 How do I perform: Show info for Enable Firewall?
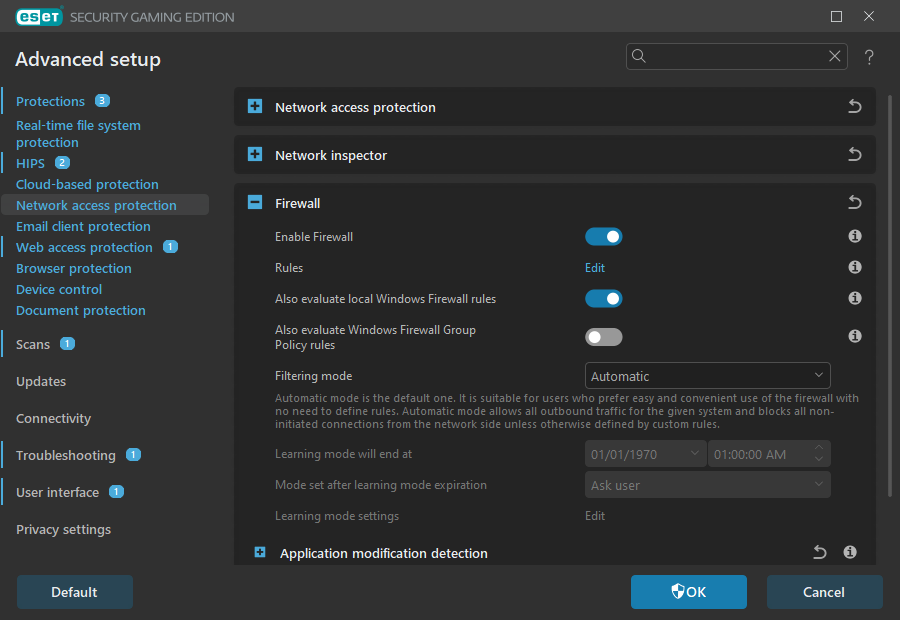(855, 237)
